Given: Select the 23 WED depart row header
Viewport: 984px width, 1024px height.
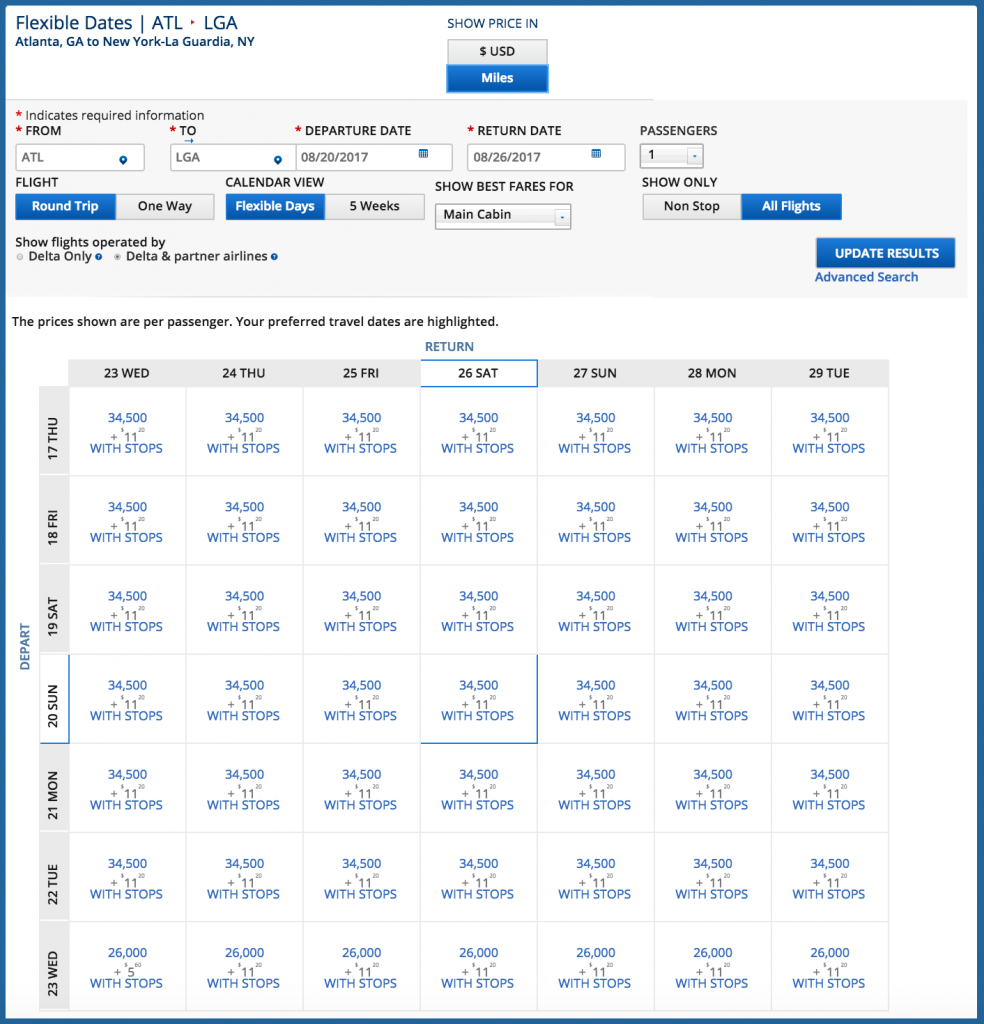Looking at the screenshot, I should (x=54, y=967).
